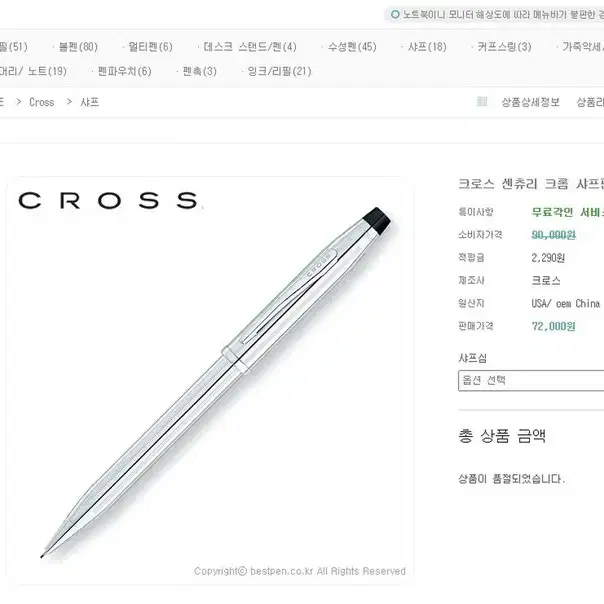Click the green circle notice icon
The width and height of the screenshot is (604, 604).
pyautogui.click(x=395, y=15)
